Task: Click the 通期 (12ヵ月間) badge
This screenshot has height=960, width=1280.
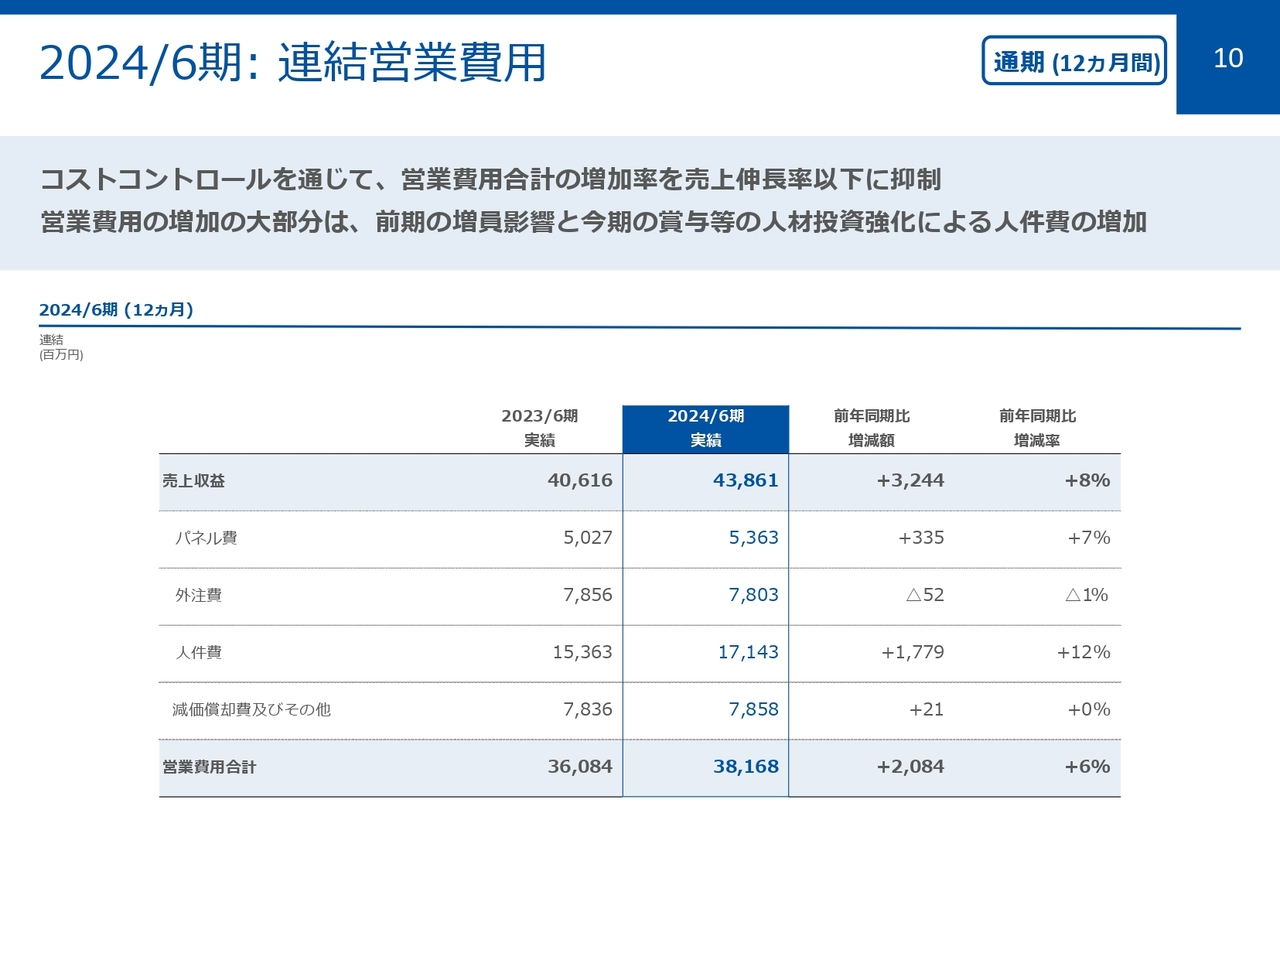Action: click(x=1075, y=61)
